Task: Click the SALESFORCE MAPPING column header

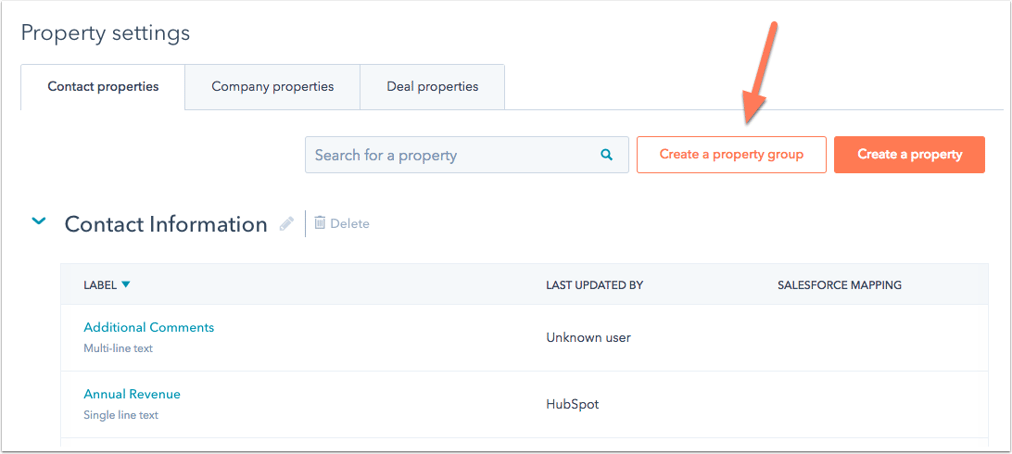Action: [x=839, y=285]
